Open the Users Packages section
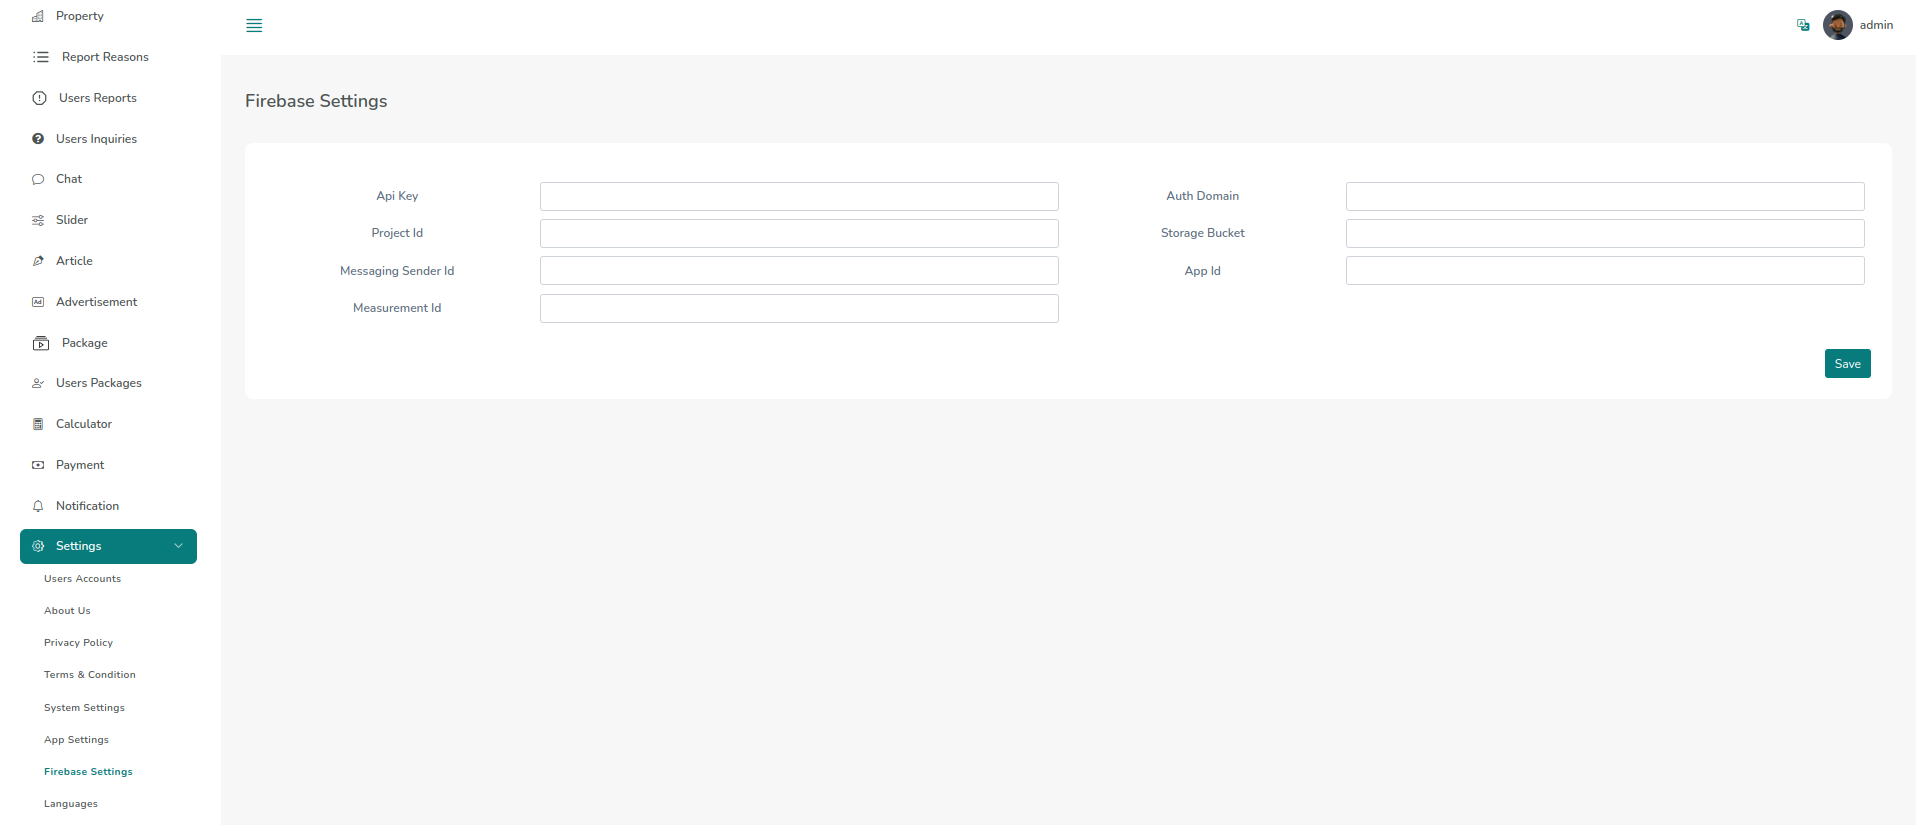1916x828 pixels. pos(99,383)
